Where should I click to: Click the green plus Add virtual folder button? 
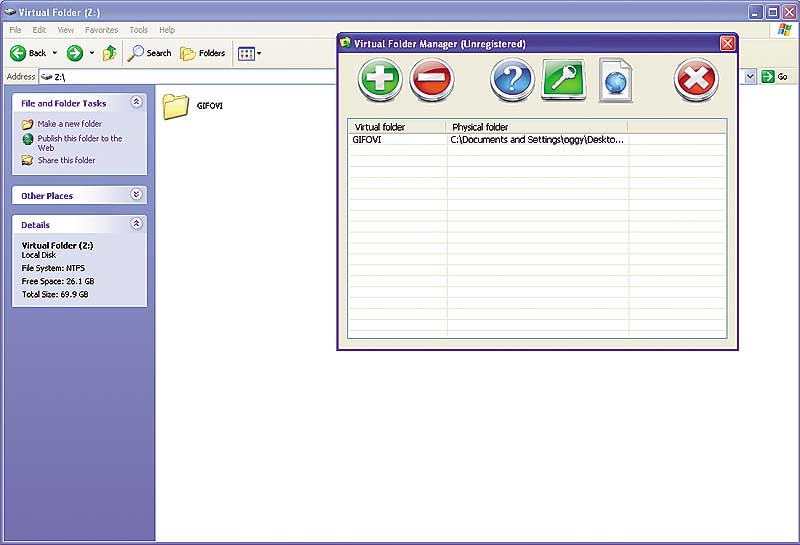(380, 80)
